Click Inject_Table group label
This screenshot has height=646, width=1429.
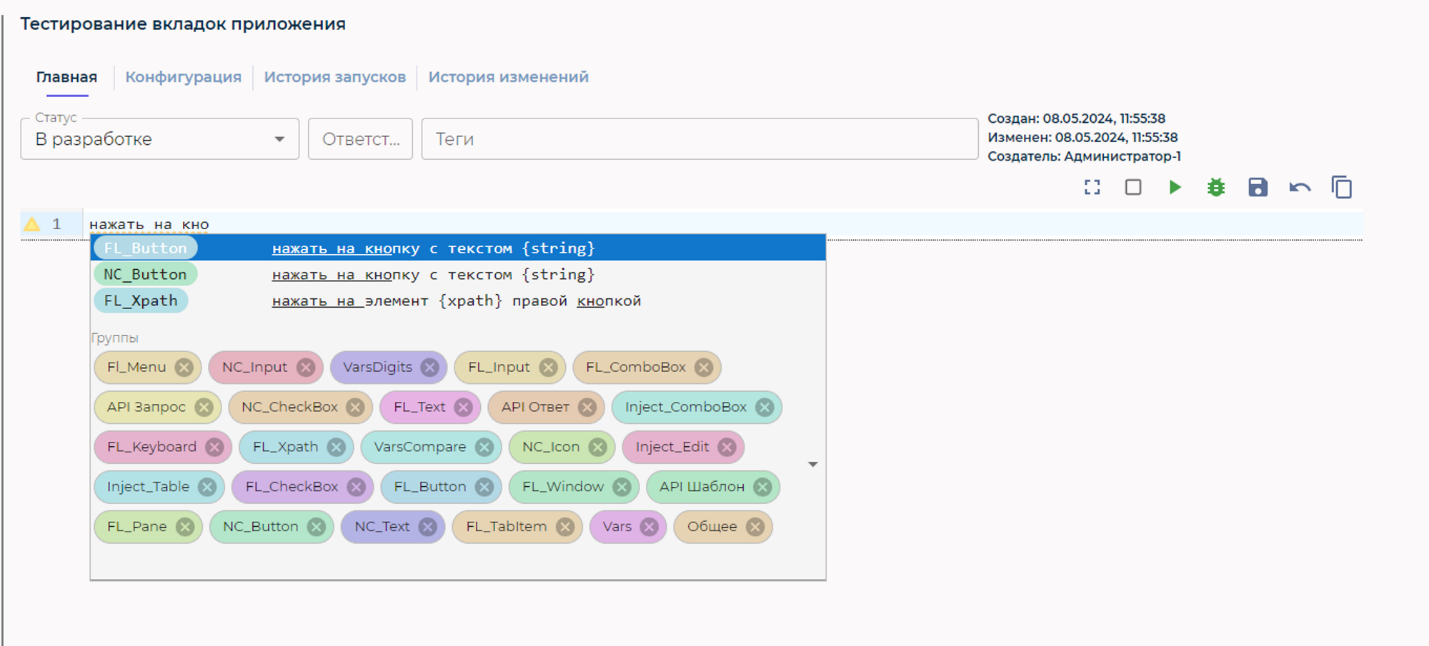point(148,487)
